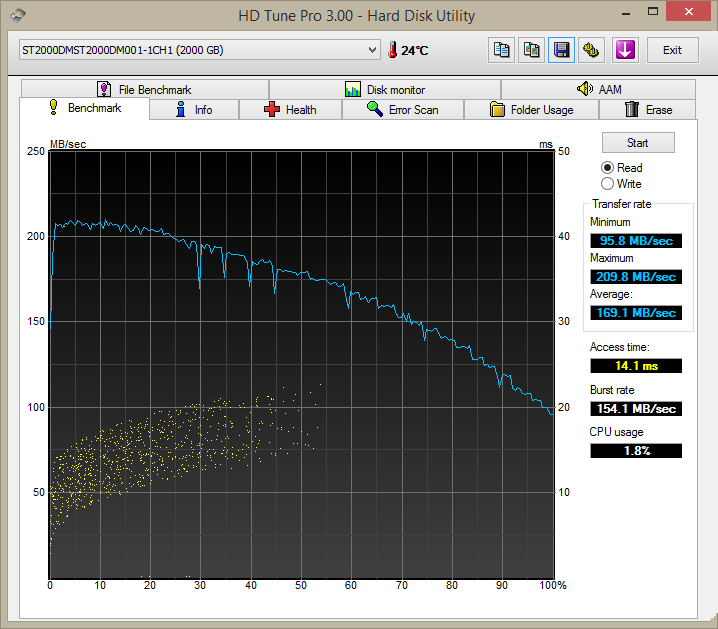Minimize the HD Tune Pro window
The image size is (718, 629).
point(626,12)
